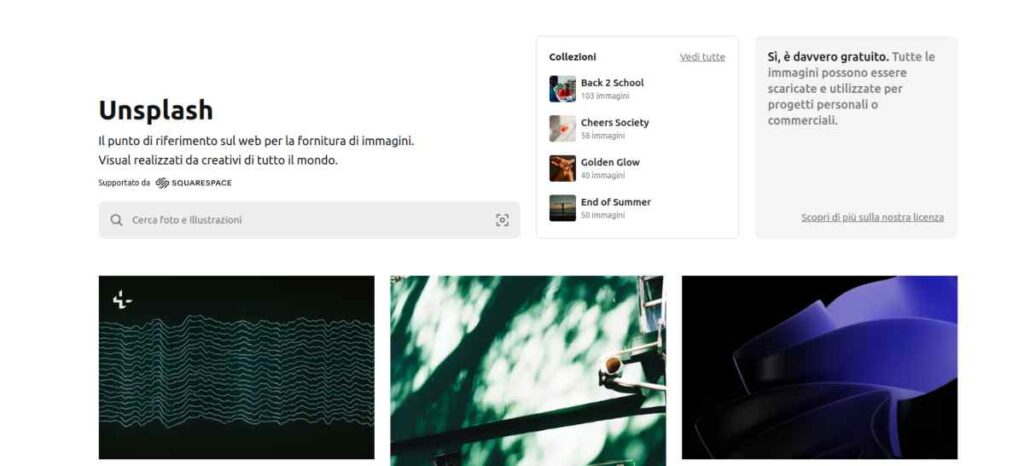Click the Collezioni heading
This screenshot has height=466, width=1024.
(x=572, y=57)
